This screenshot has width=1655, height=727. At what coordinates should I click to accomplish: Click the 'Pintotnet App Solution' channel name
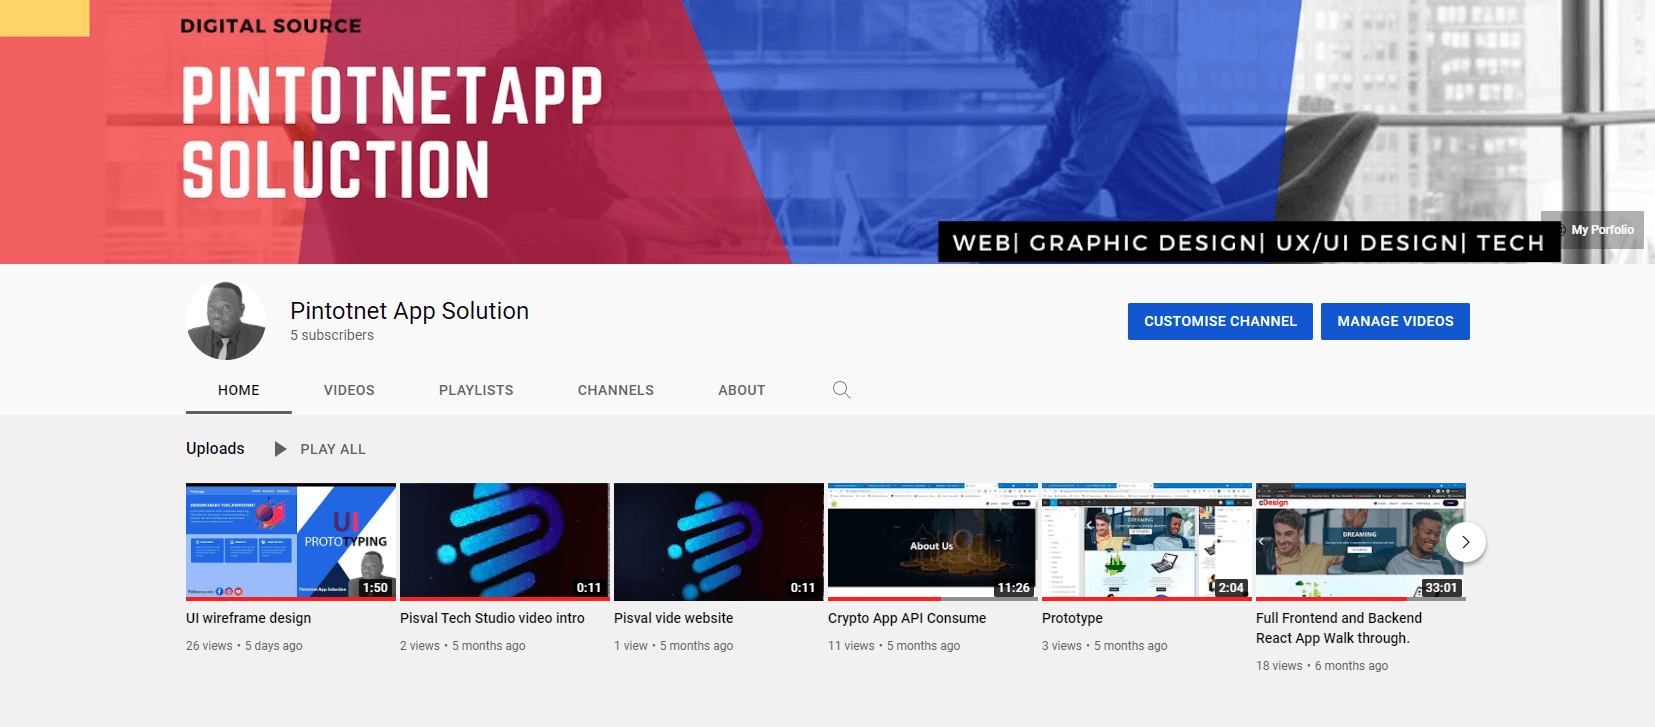tap(409, 311)
